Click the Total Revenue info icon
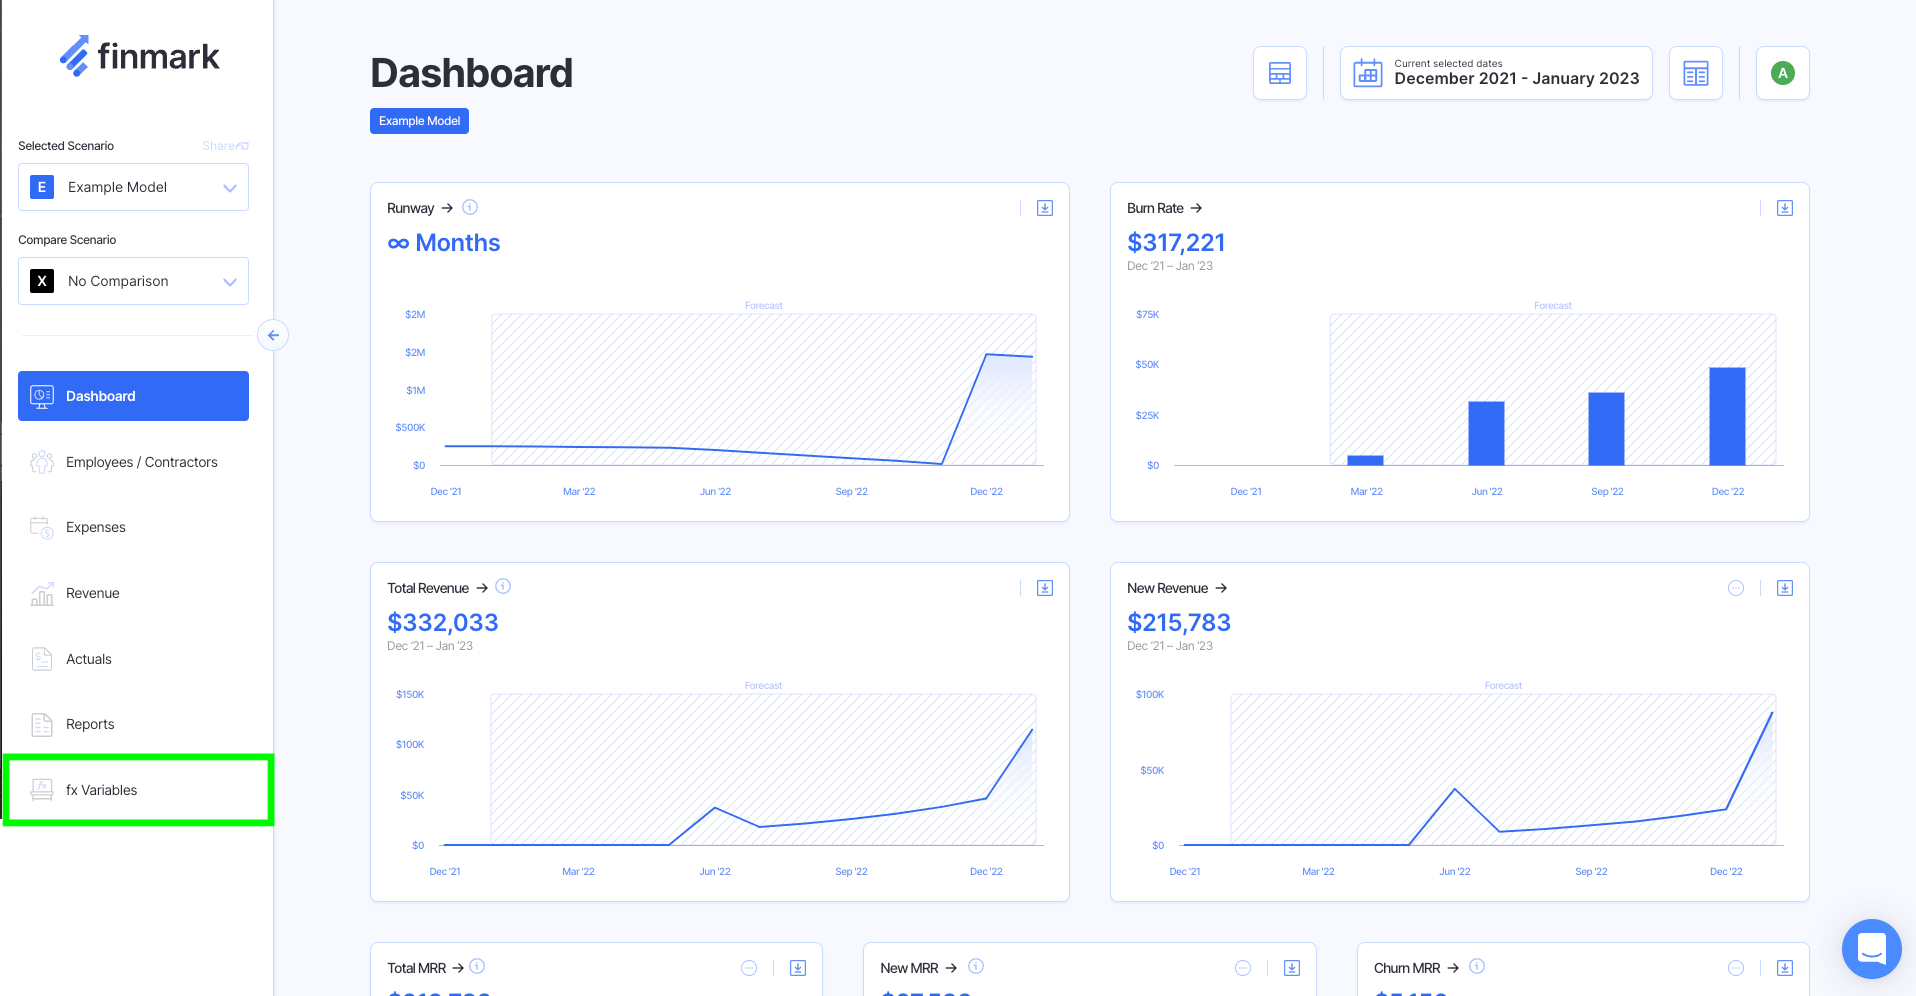Viewport: 1916px width, 996px height. (x=503, y=587)
